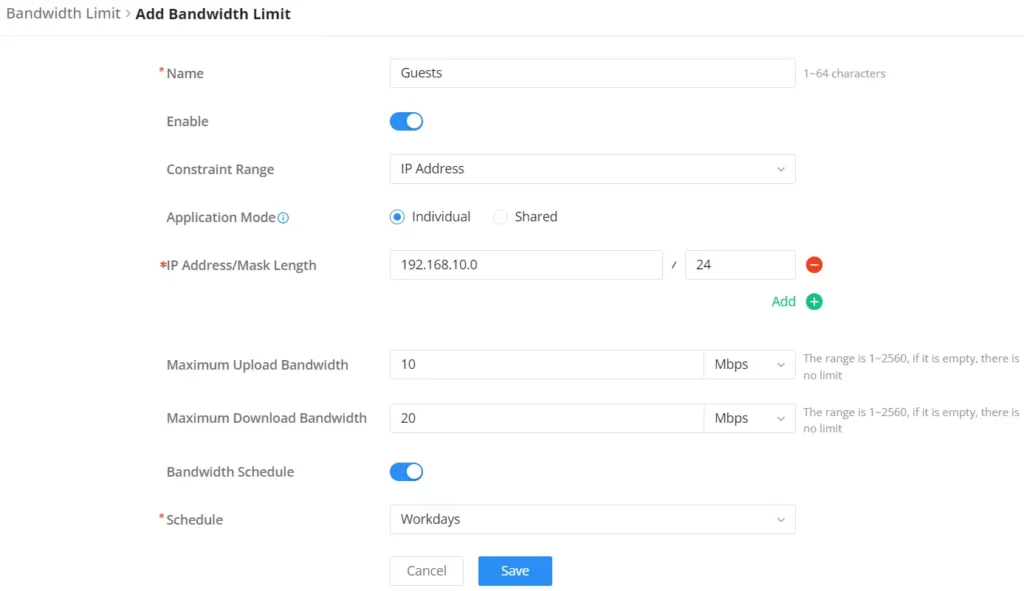This screenshot has width=1024, height=591.
Task: Toggle the Bandwidth Schedule switch
Action: pyautogui.click(x=406, y=471)
